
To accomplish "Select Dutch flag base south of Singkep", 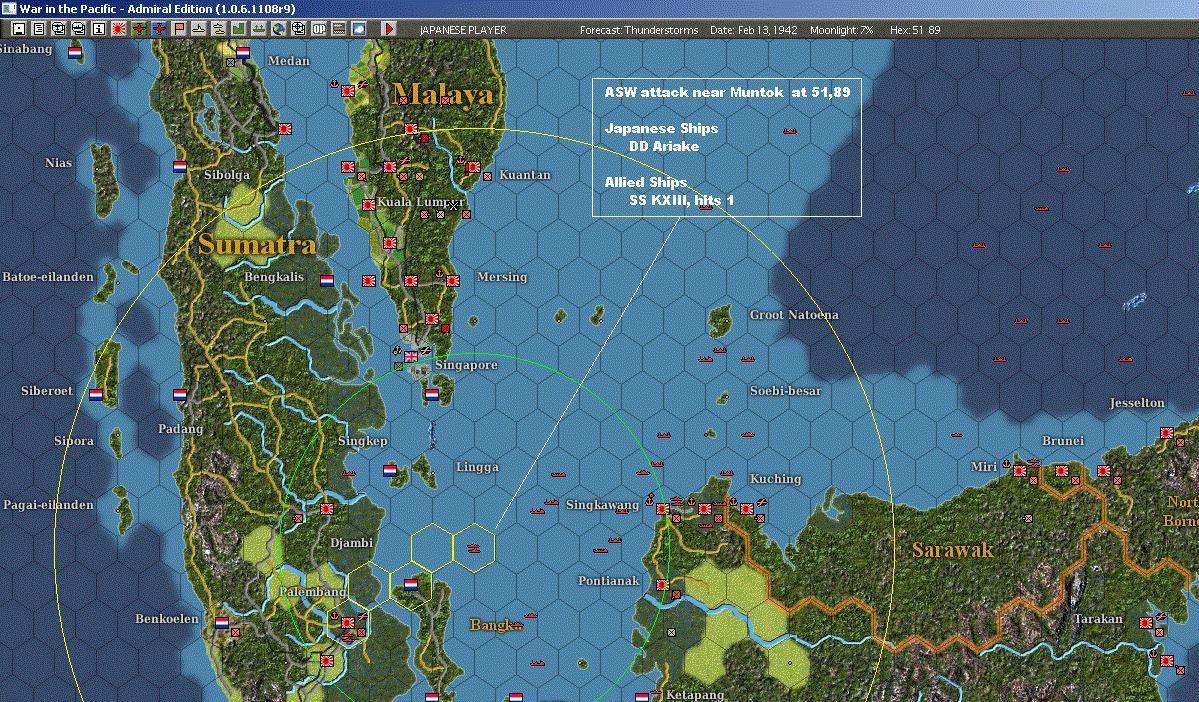I will [390, 470].
